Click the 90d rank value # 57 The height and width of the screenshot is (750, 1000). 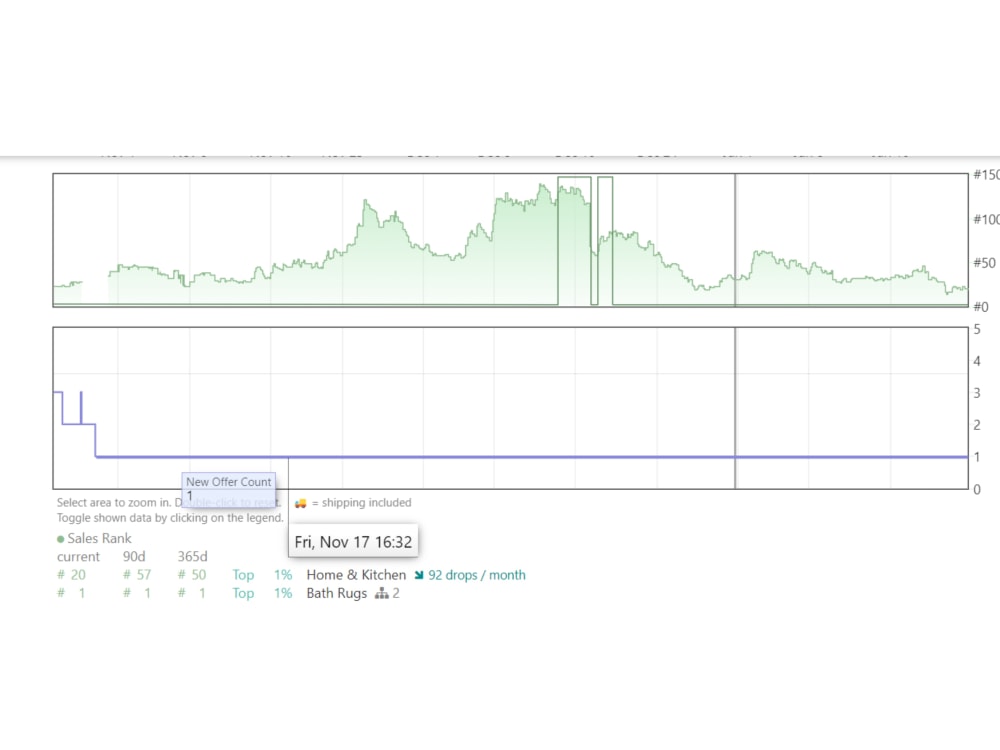tap(137, 575)
